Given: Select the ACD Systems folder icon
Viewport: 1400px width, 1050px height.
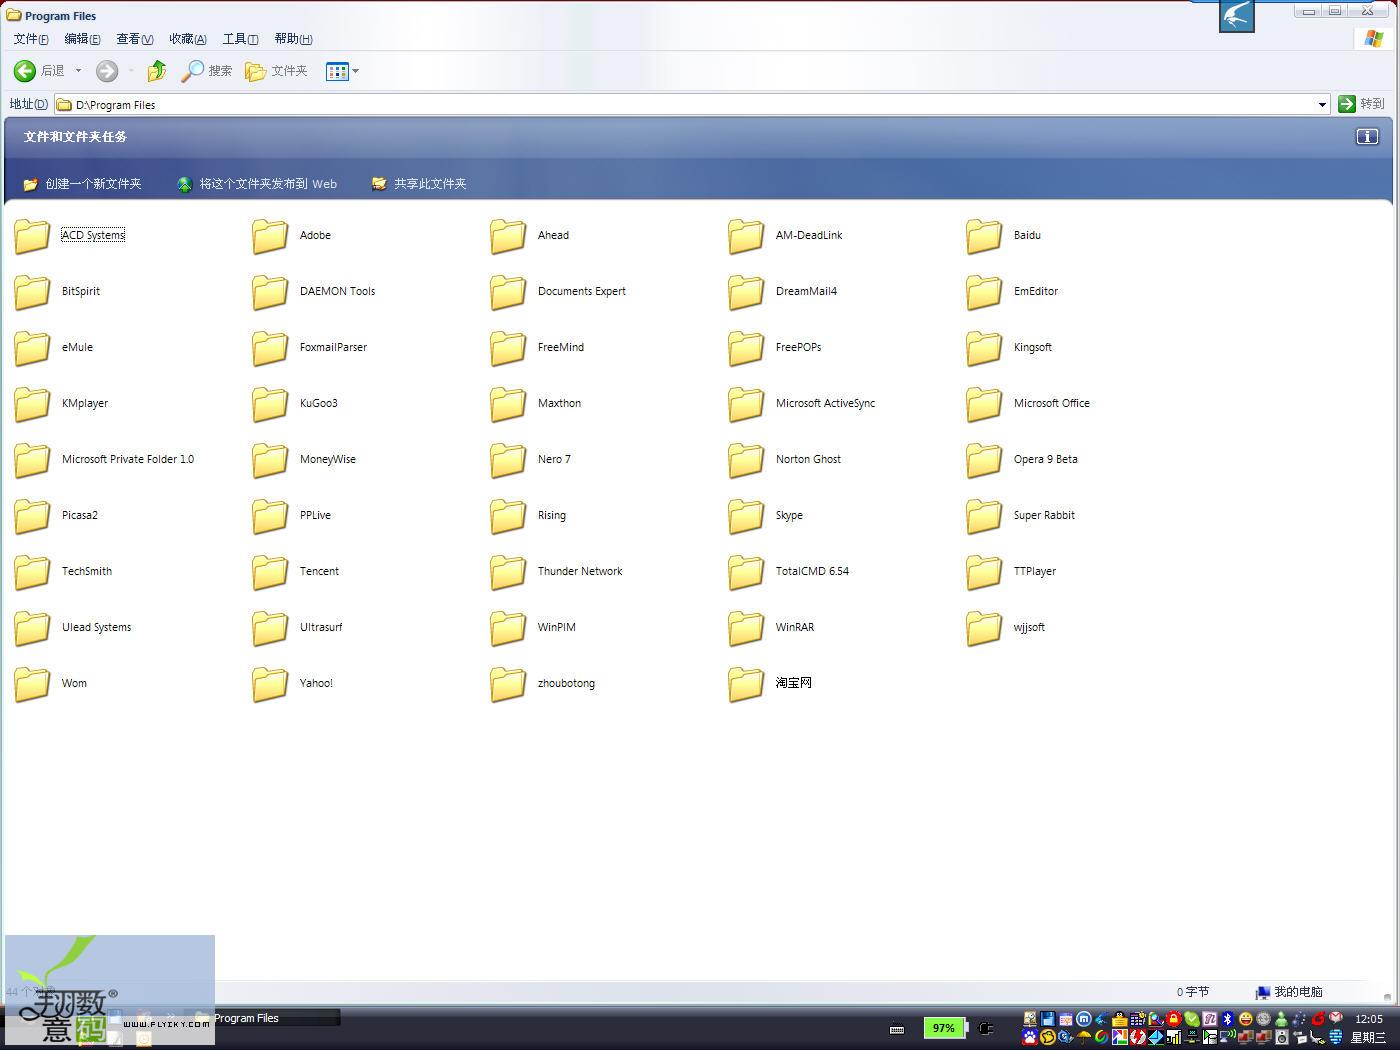Looking at the screenshot, I should 32,236.
